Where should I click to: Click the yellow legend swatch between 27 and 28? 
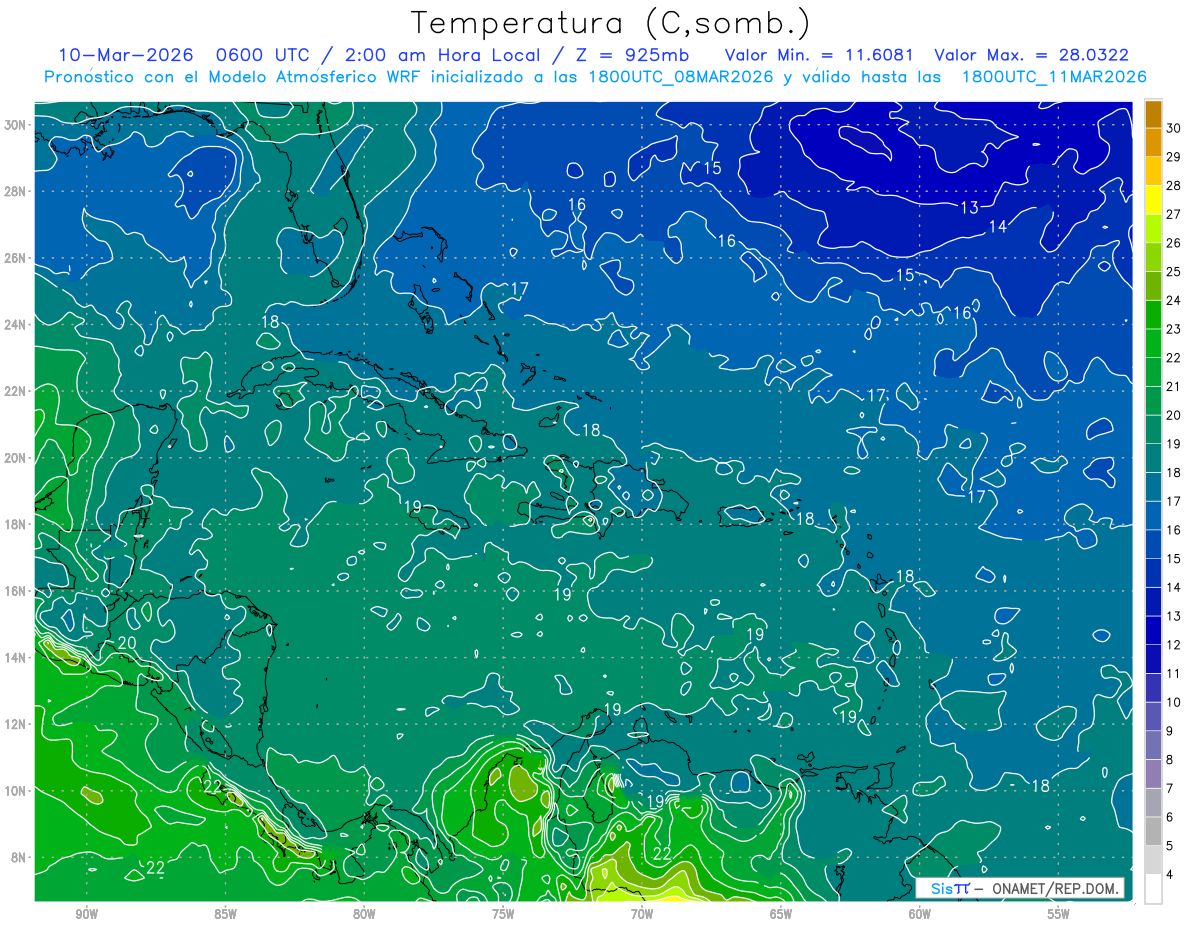tap(1153, 200)
